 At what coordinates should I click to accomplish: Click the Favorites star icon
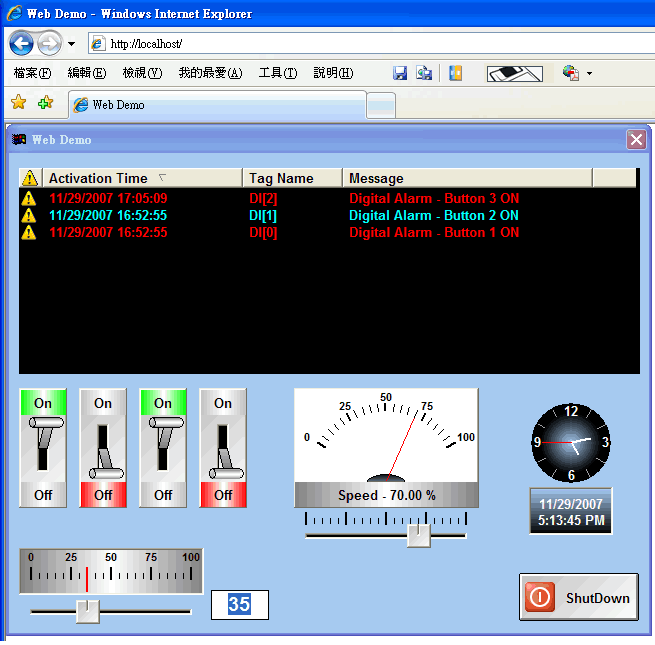click(18, 103)
